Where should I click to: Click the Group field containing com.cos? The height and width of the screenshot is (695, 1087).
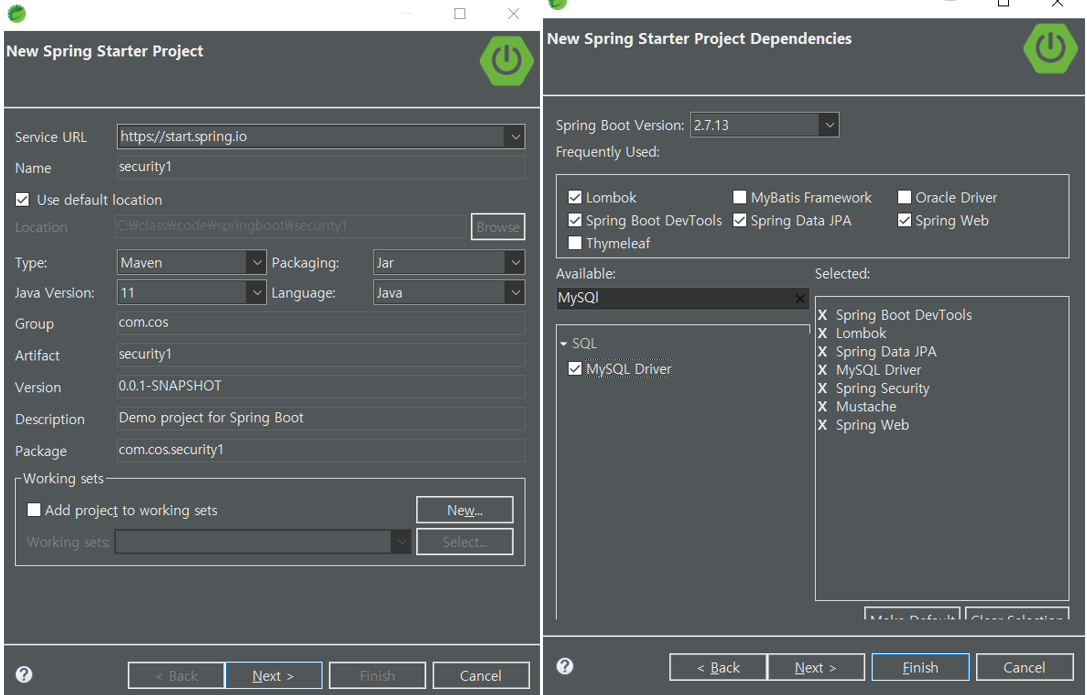320,323
